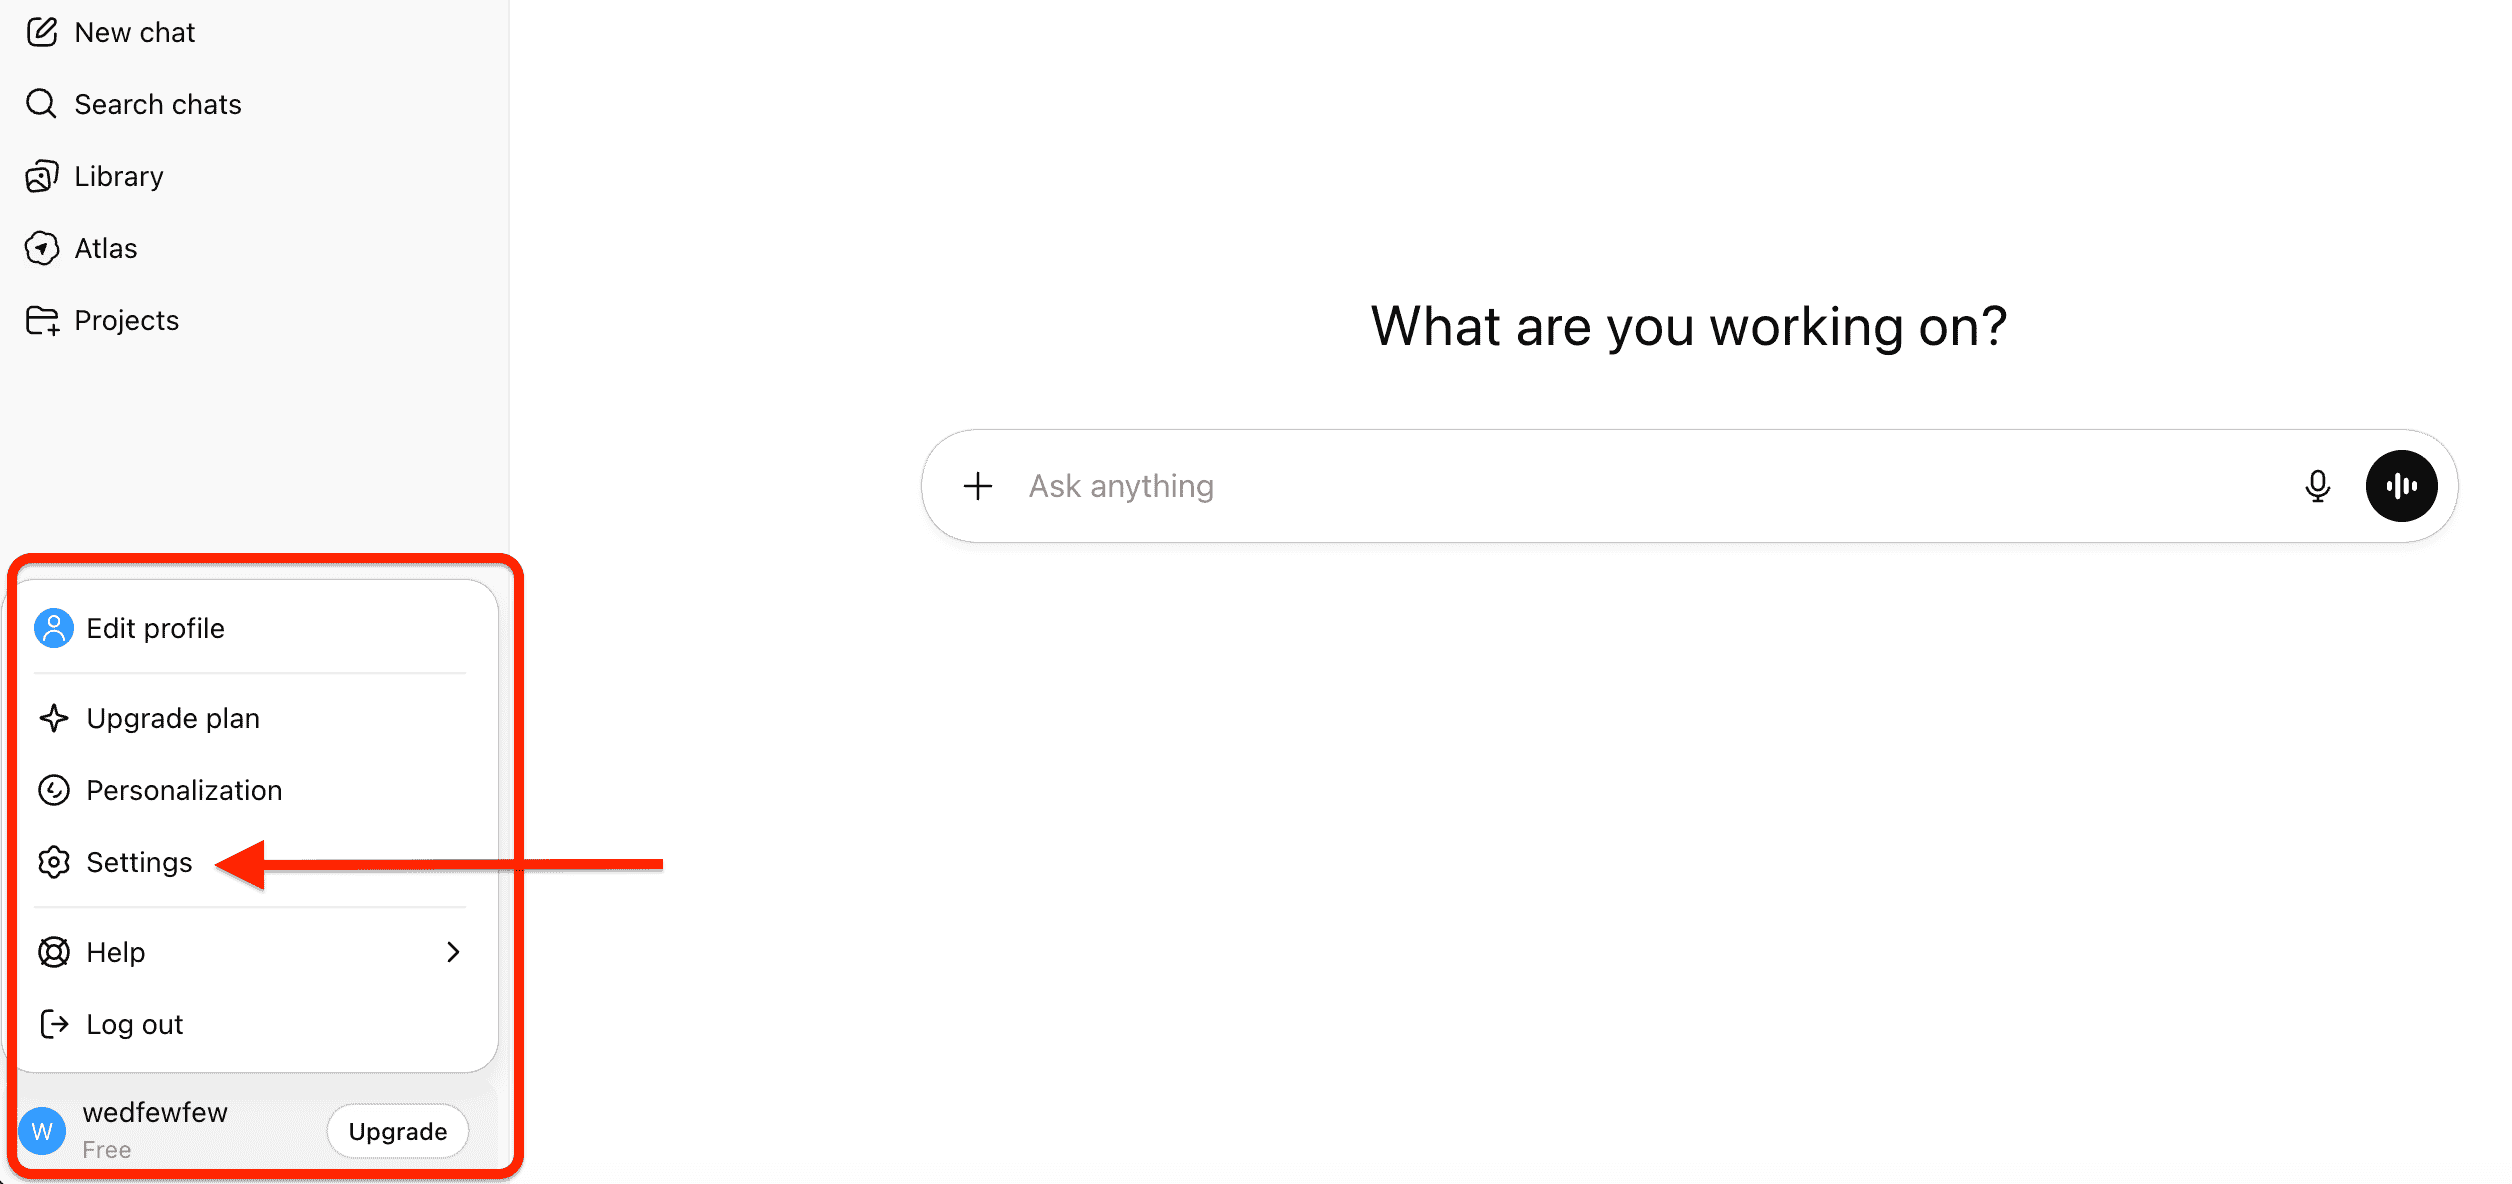Click the plus attach icon in prompt box
Image resolution: width=2512 pixels, height=1184 pixels.
pyautogui.click(x=977, y=486)
